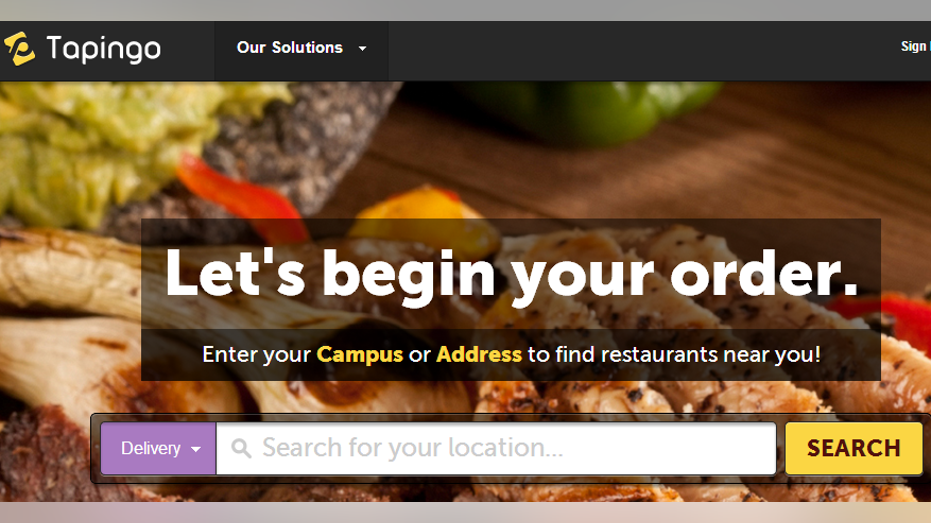Image resolution: width=931 pixels, height=523 pixels.
Task: Open the purple Delivery dropdown
Action: point(158,448)
